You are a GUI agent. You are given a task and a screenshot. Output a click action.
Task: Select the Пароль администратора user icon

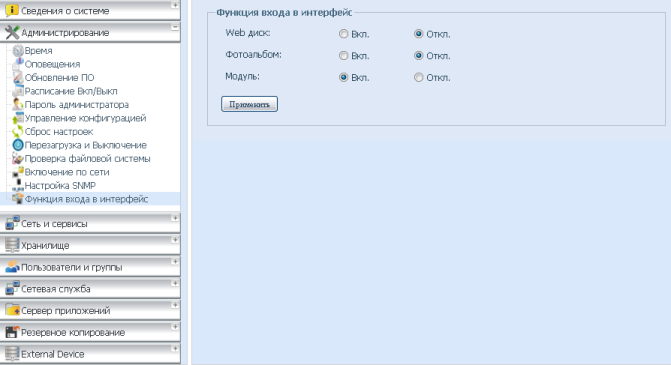tap(18, 104)
